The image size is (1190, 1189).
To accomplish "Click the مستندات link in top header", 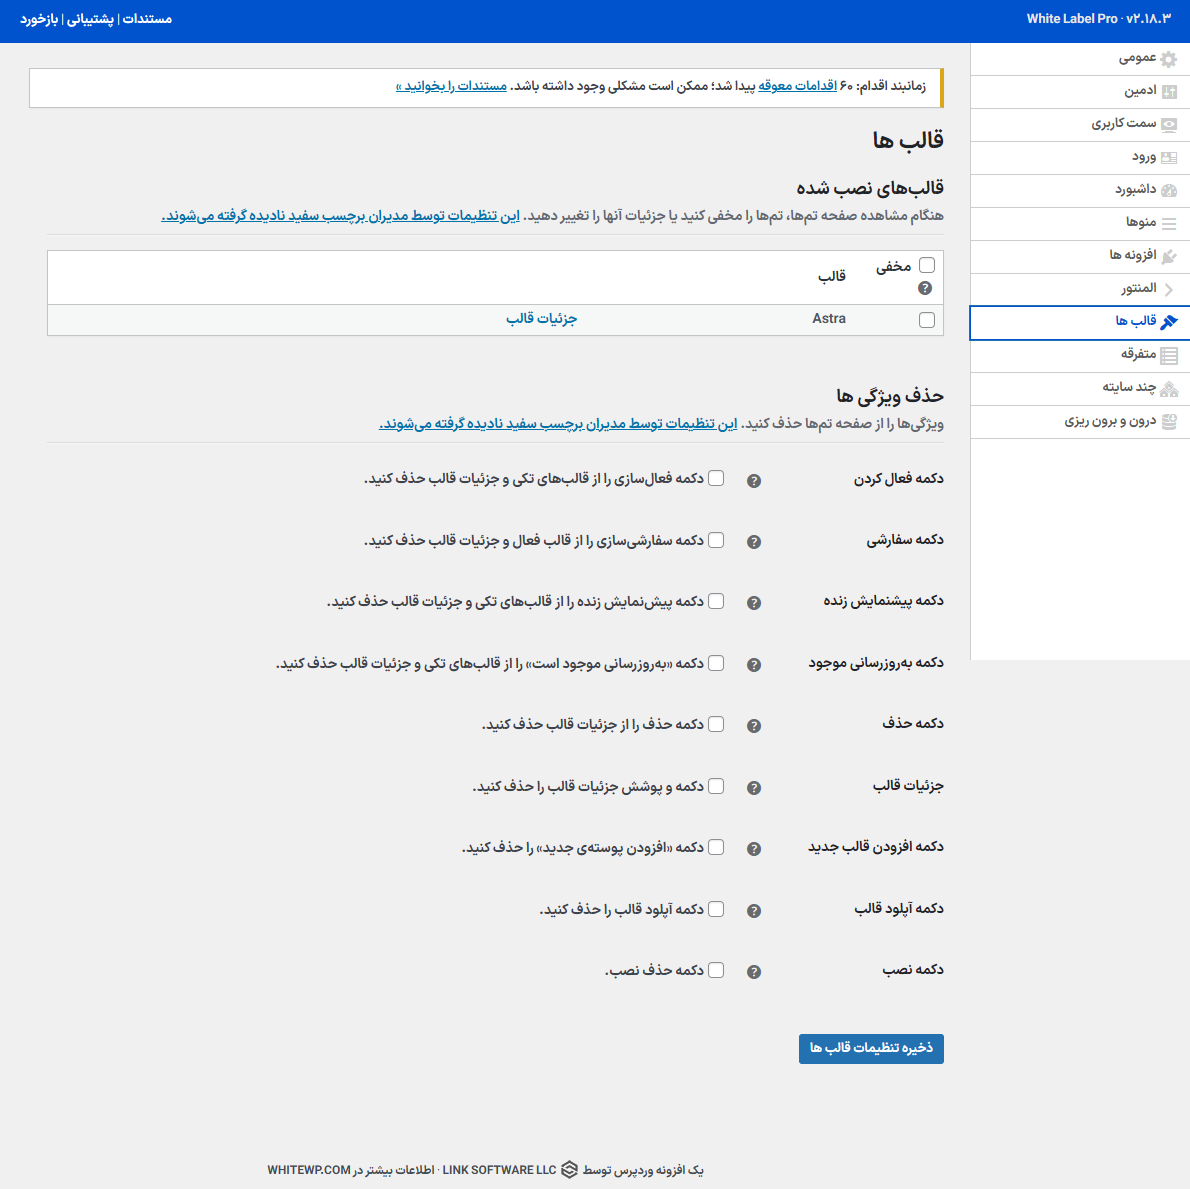I will click(147, 19).
